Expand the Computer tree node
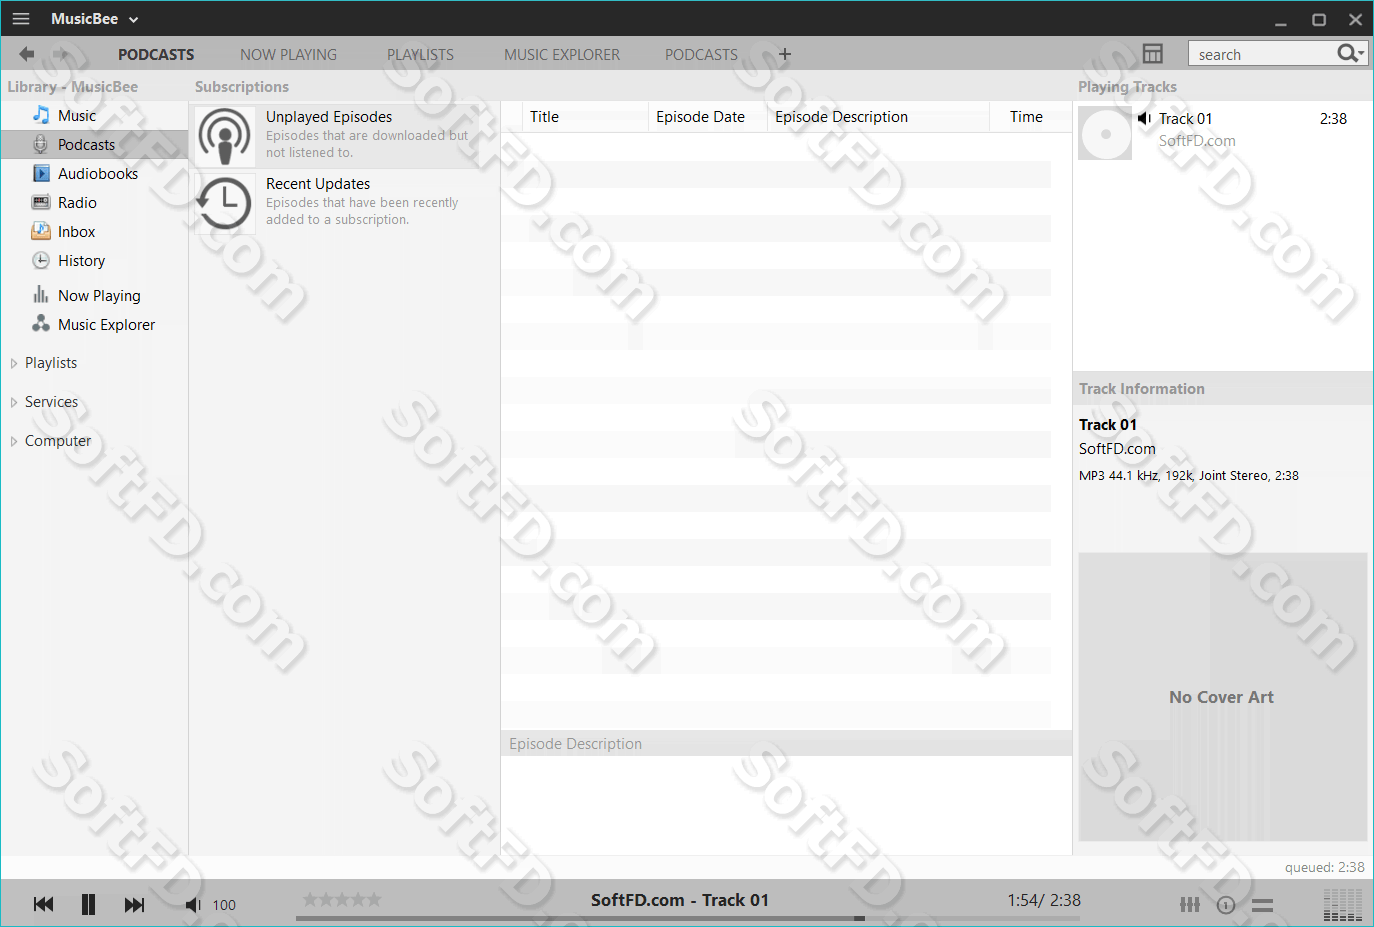 click(14, 441)
